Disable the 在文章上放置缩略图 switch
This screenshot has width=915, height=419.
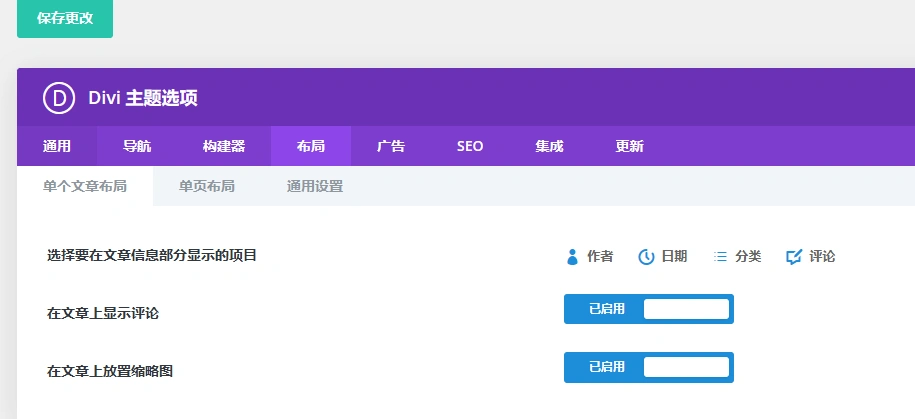point(648,367)
